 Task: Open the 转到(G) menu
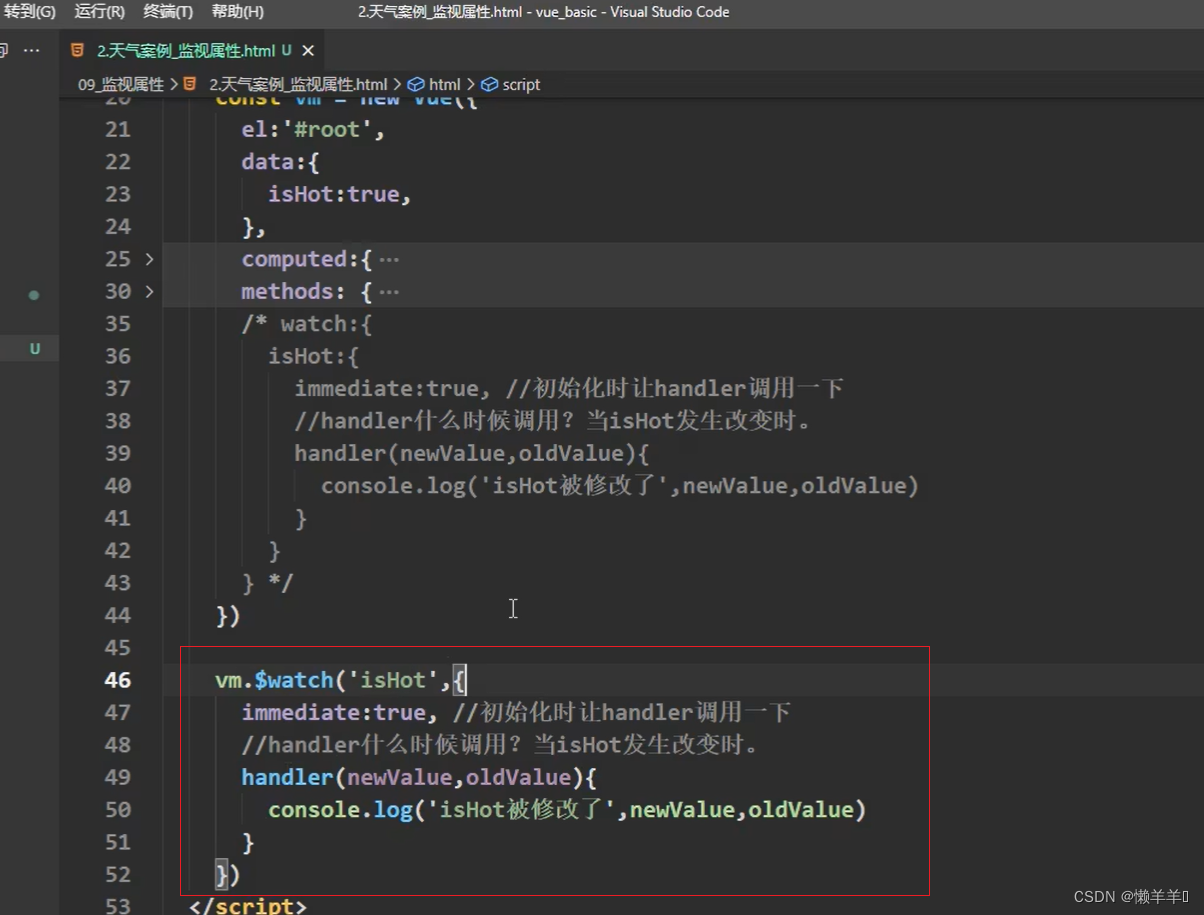pyautogui.click(x=30, y=12)
